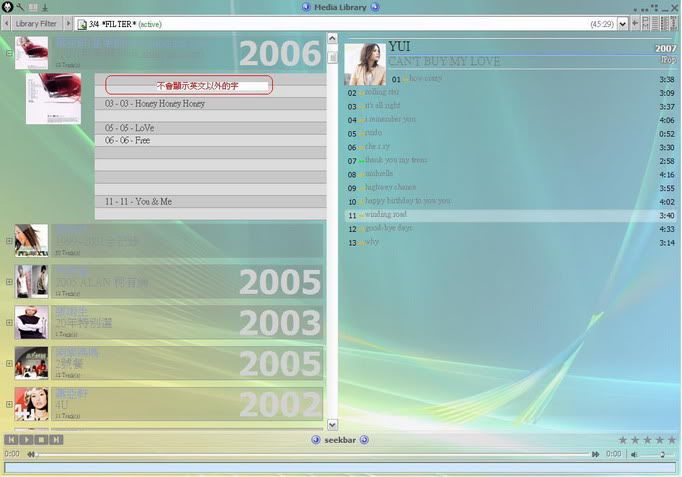Open the playlist filter dropdown arrow
This screenshot has height=477, width=682.
point(622,23)
